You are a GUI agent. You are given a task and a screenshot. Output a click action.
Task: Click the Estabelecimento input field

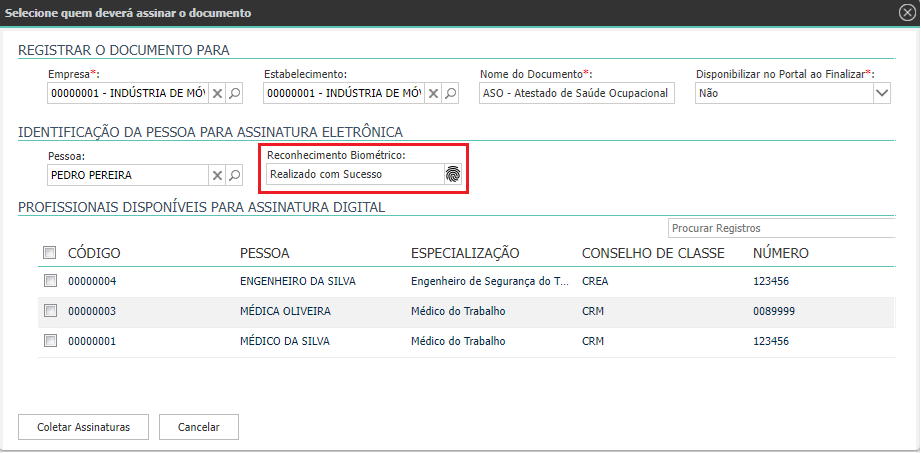pyautogui.click(x=344, y=93)
